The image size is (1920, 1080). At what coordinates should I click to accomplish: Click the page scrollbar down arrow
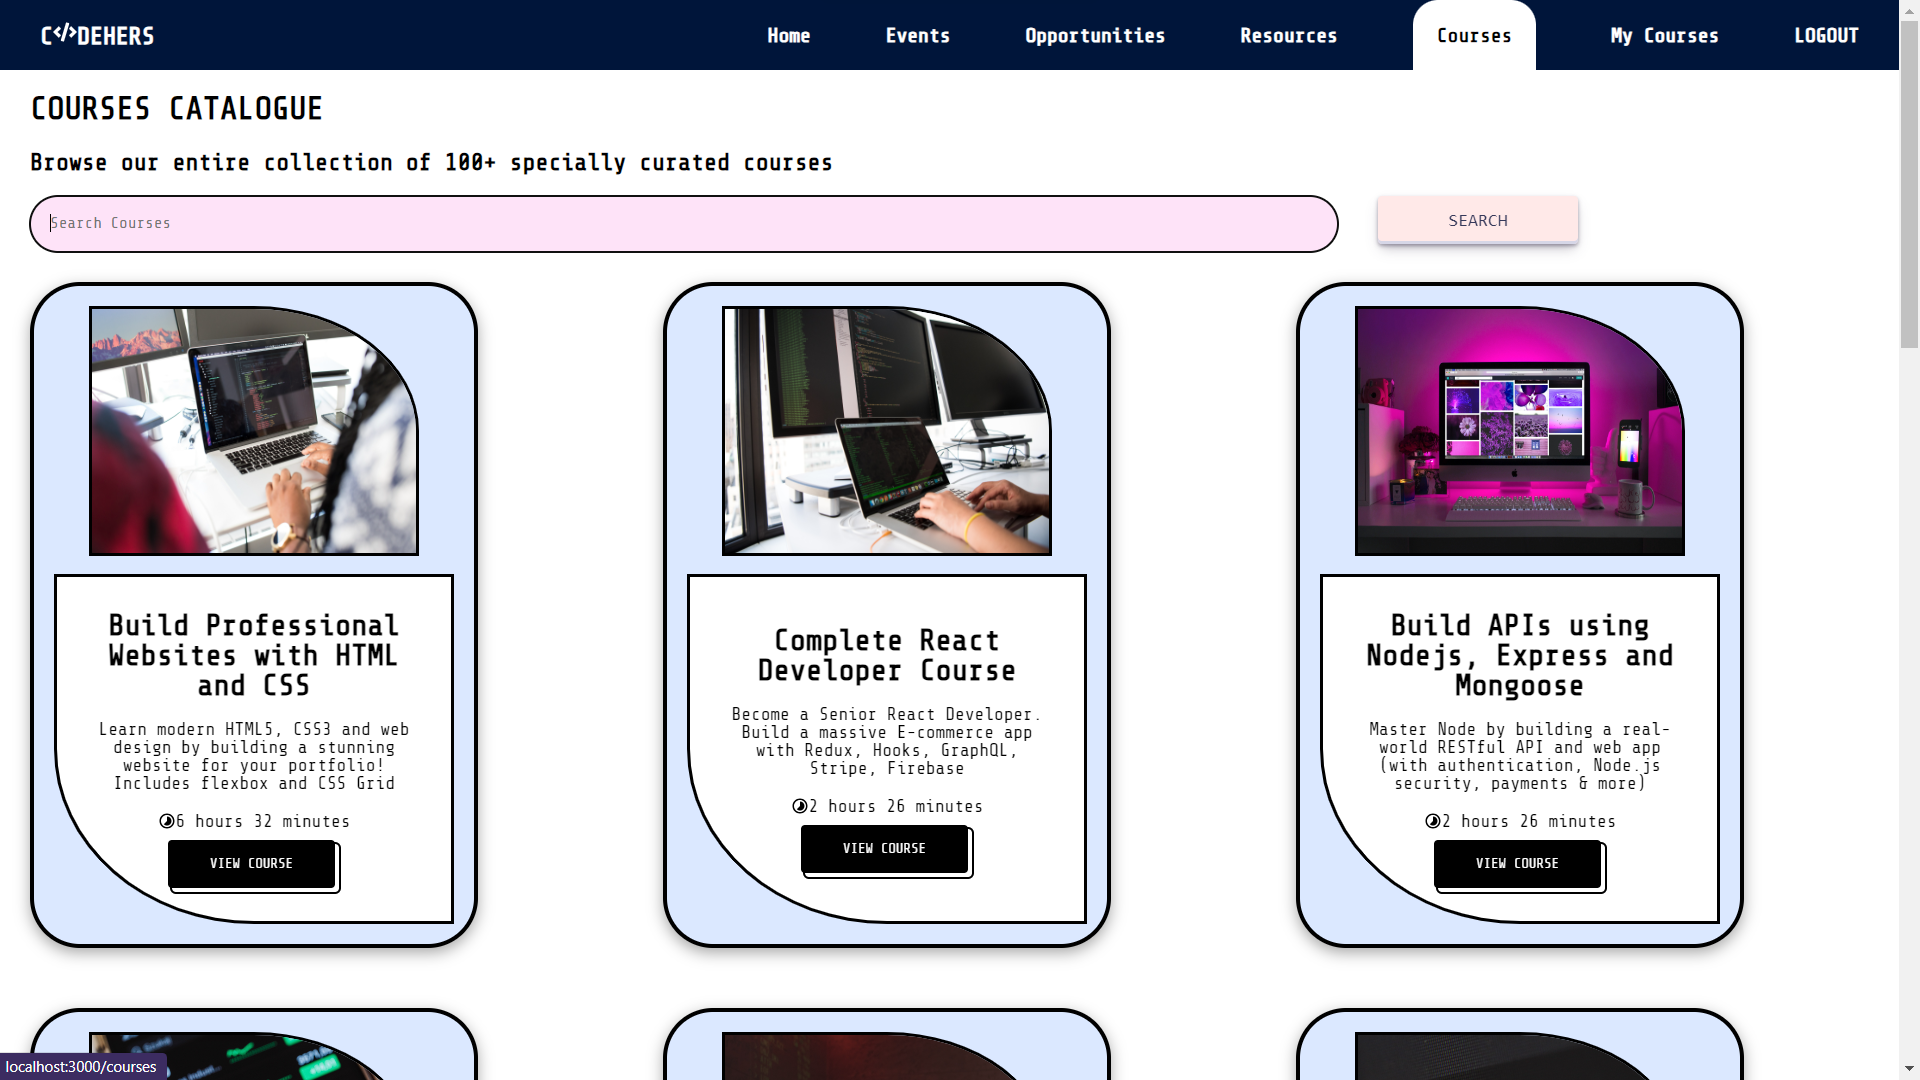(x=1909, y=1069)
